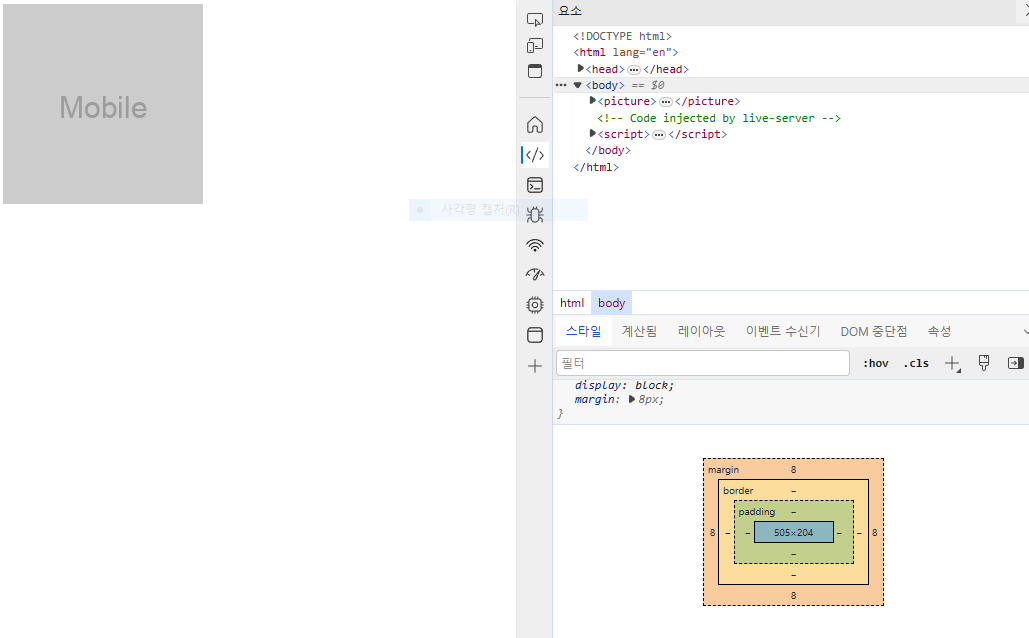Toggle :hov element state panel
Screen dimensions: 1029x638
coord(875,363)
